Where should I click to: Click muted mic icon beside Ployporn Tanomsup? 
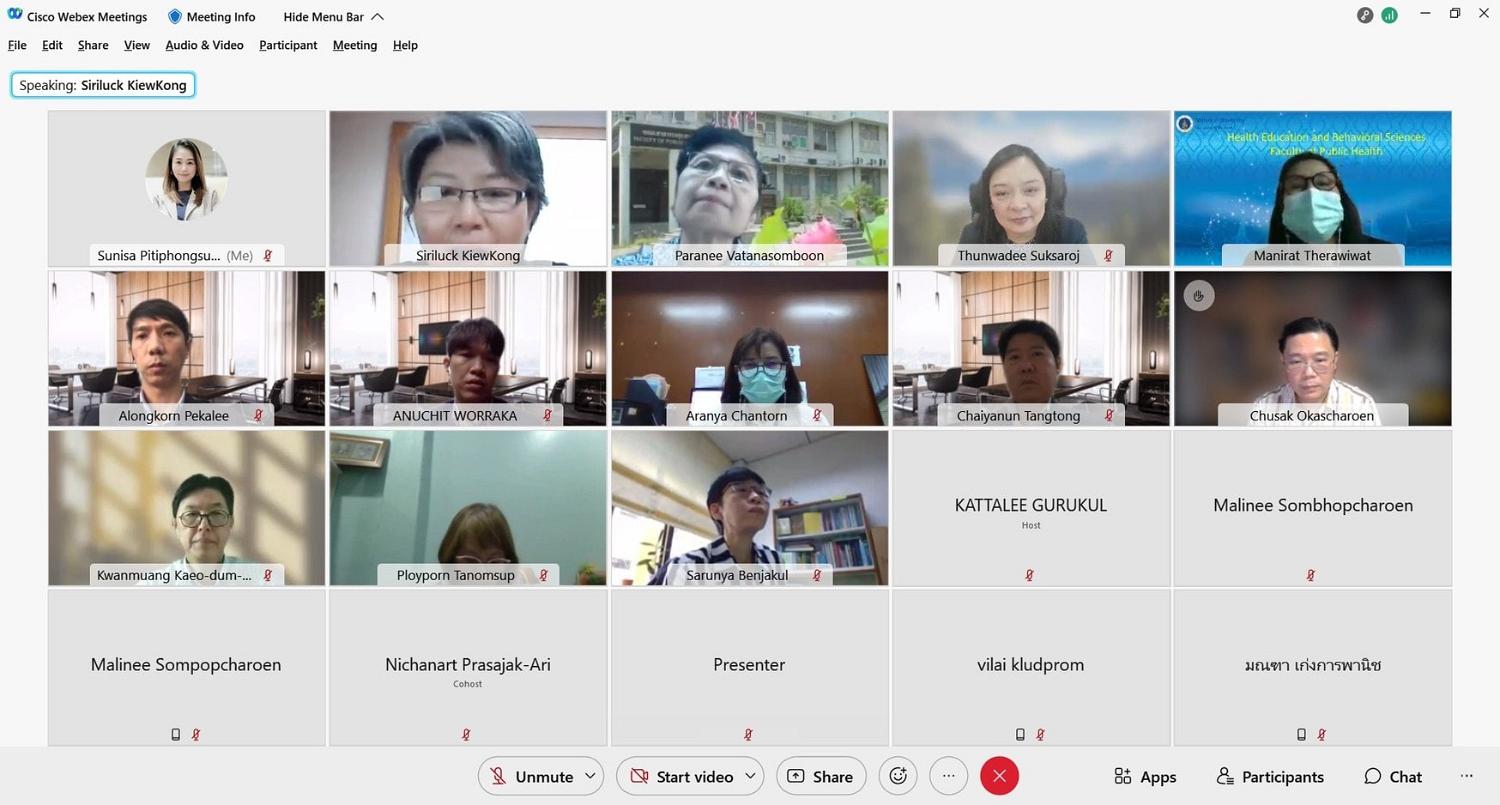tap(544, 576)
